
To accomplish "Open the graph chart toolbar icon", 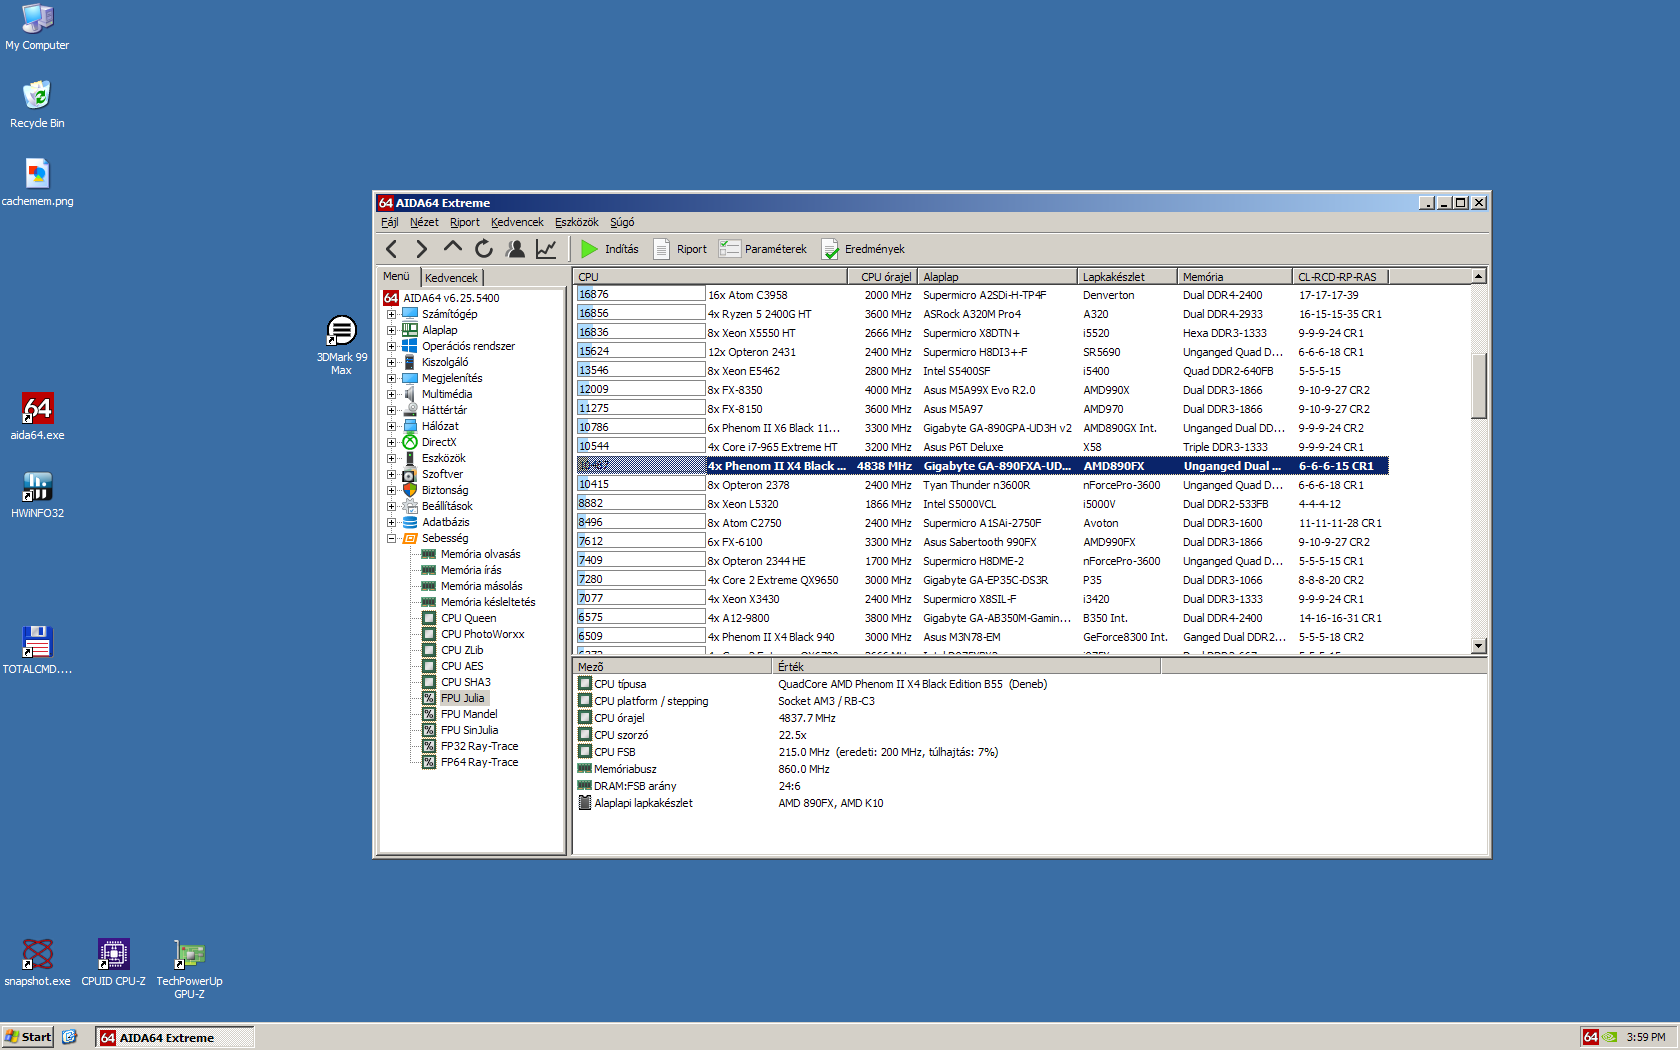I will tap(546, 249).
